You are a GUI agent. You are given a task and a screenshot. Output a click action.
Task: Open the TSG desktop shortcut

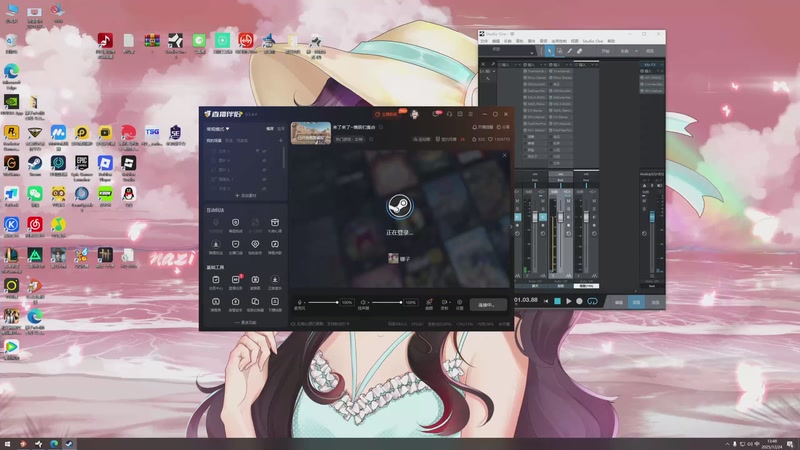click(152, 133)
